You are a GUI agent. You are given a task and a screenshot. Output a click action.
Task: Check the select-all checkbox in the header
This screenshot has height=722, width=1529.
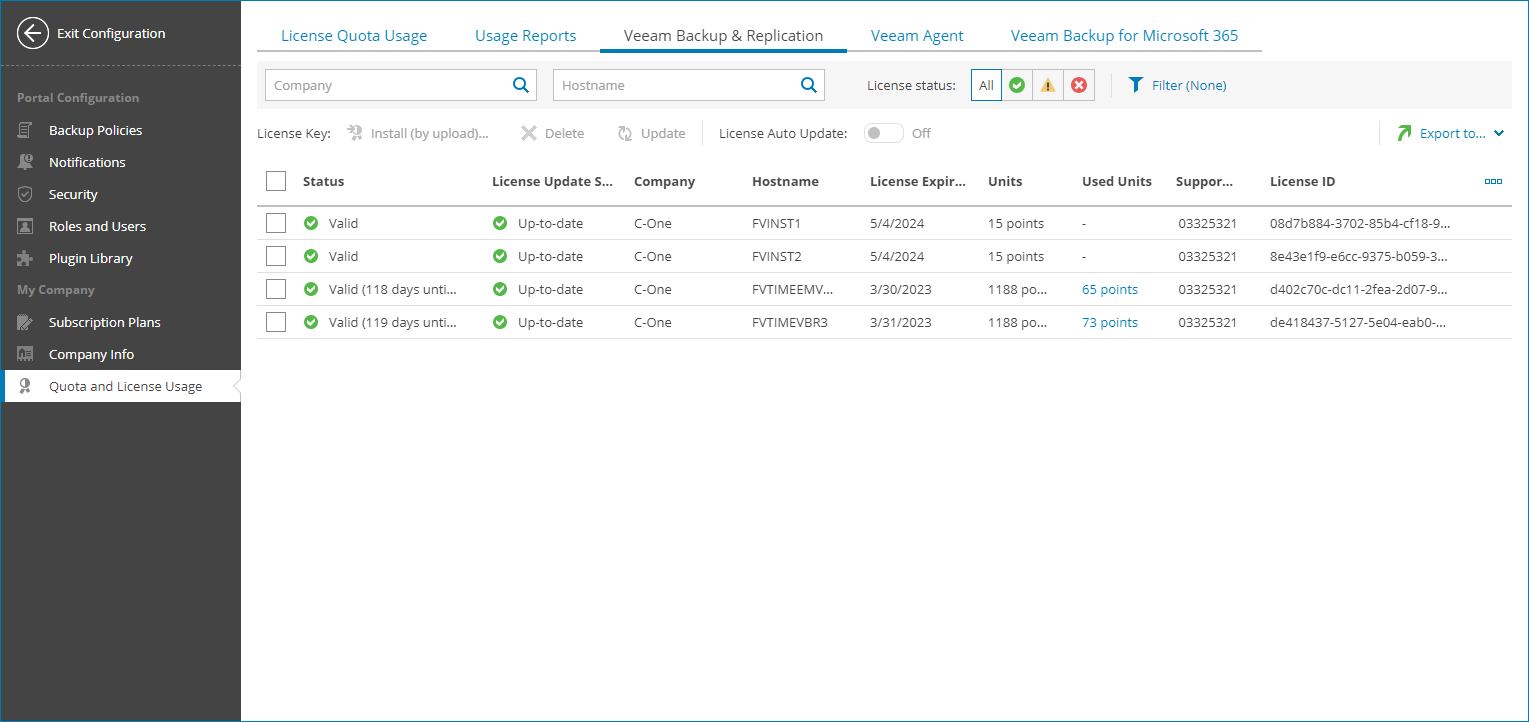point(276,181)
